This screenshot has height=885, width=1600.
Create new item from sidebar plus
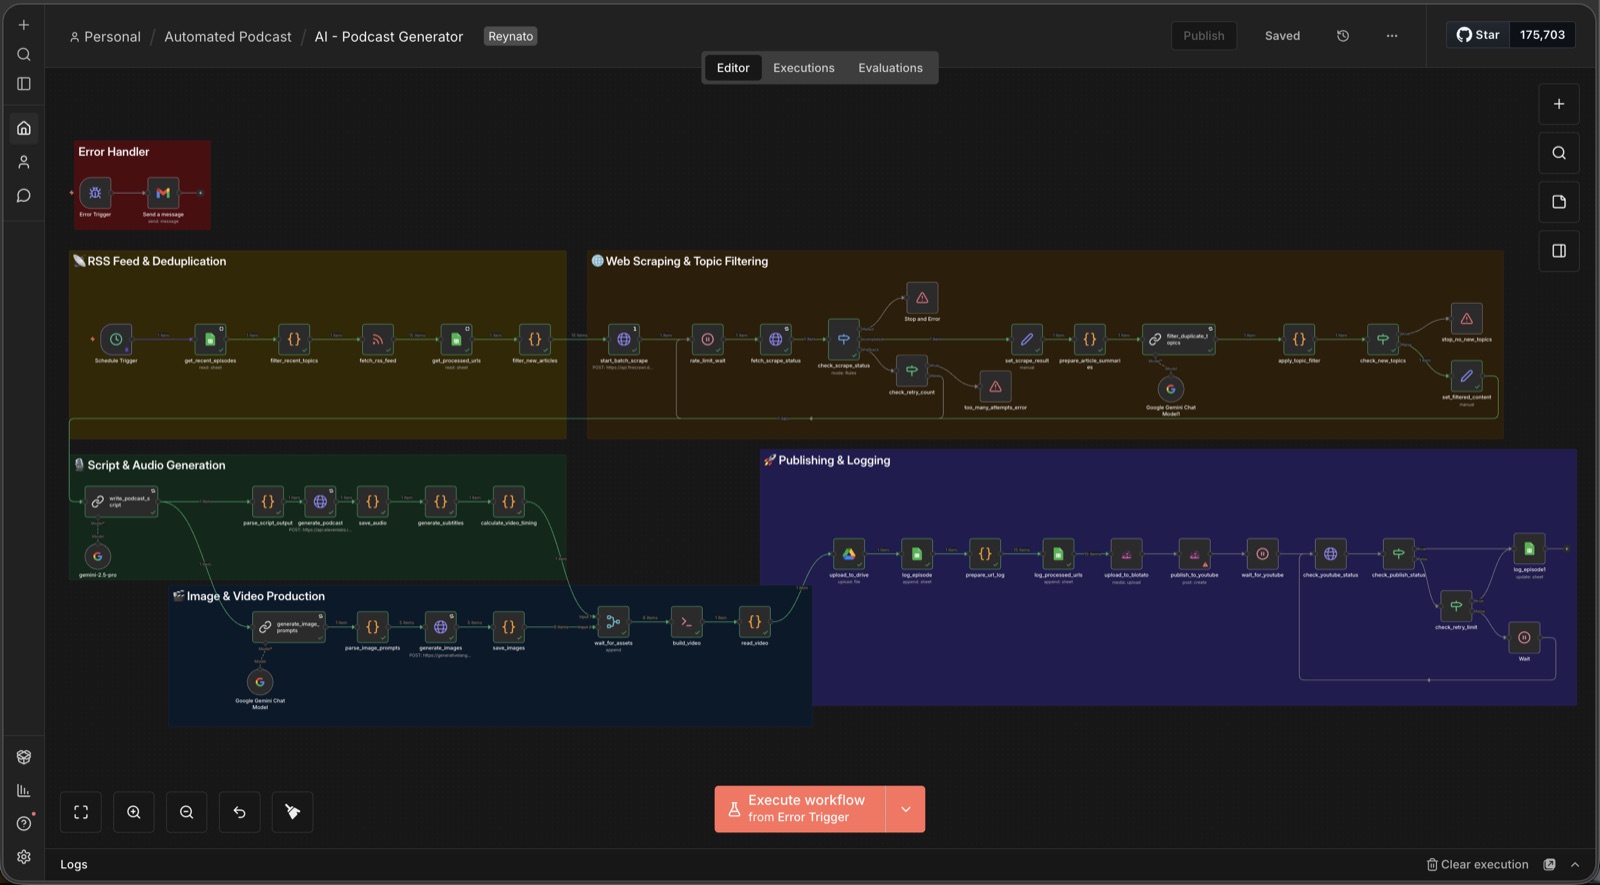[x=24, y=25]
